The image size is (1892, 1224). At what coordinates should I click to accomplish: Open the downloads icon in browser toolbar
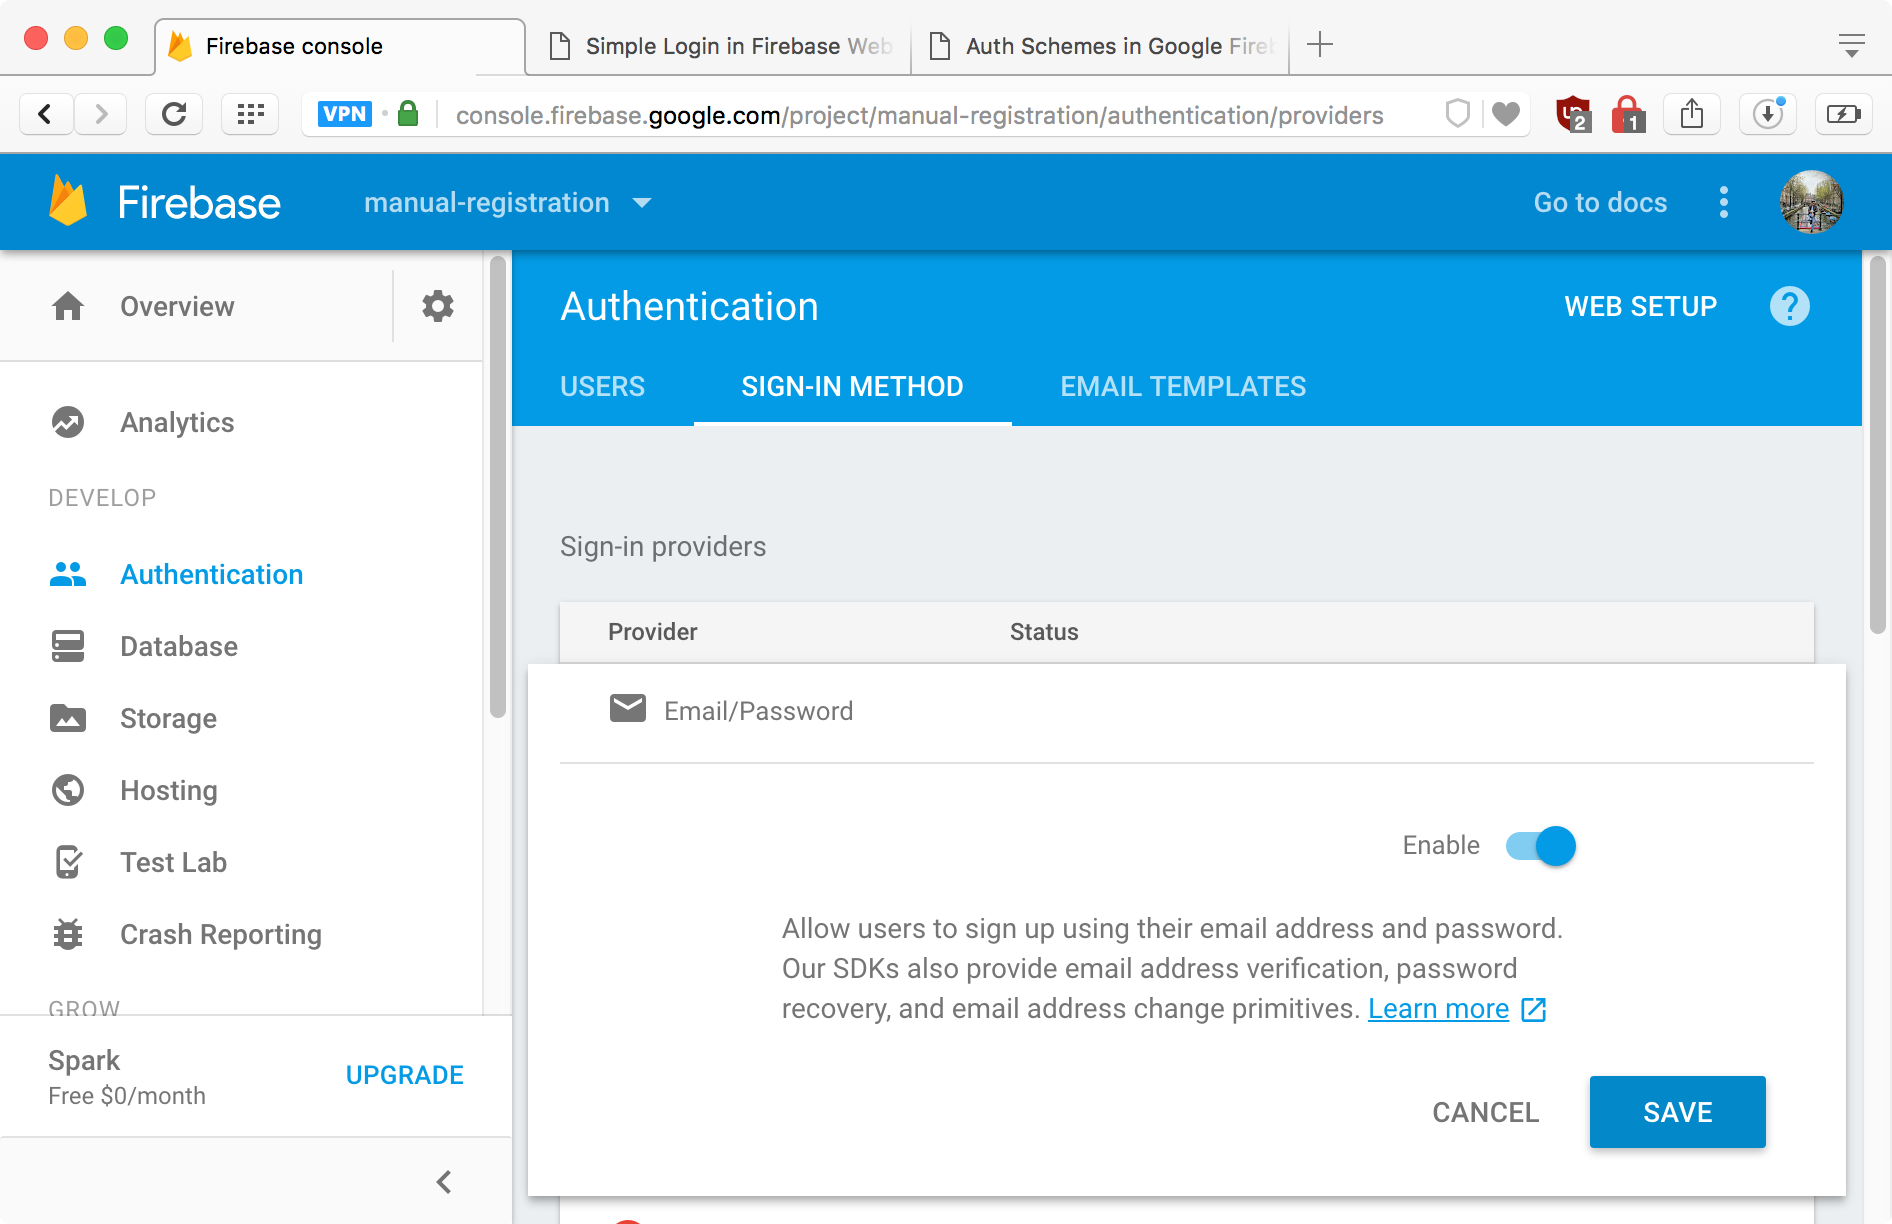(1768, 114)
